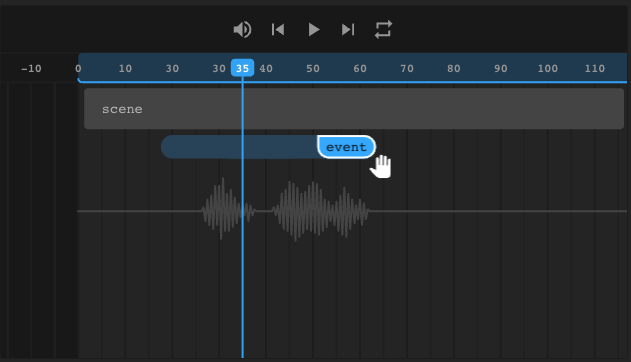The image size is (631, 362).
Task: Select the playhead marker labeled 35
Action: (242, 68)
